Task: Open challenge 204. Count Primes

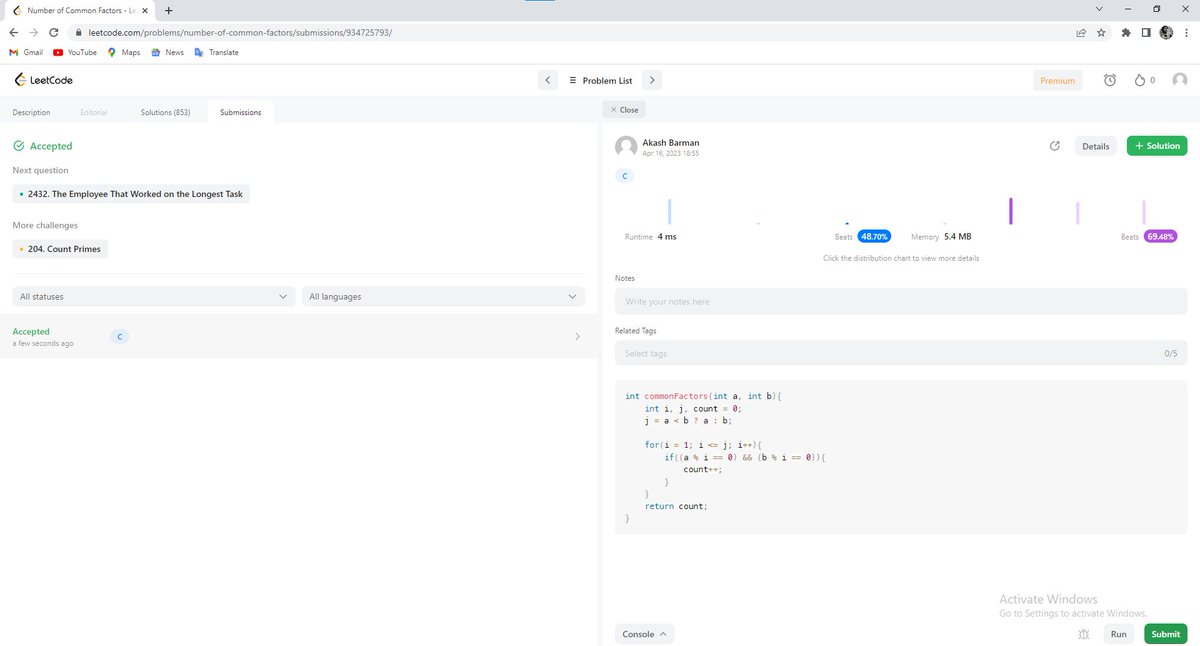Action: tap(60, 249)
